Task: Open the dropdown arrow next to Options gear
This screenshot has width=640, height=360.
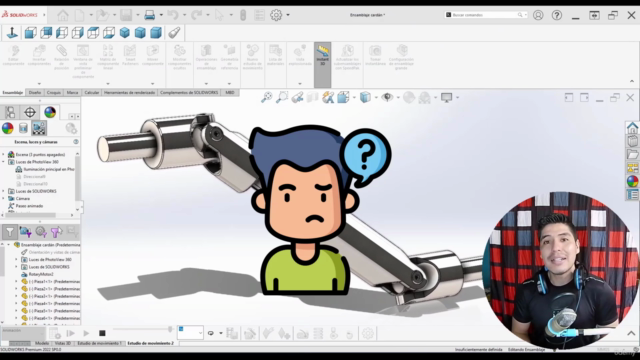Action: [288, 15]
